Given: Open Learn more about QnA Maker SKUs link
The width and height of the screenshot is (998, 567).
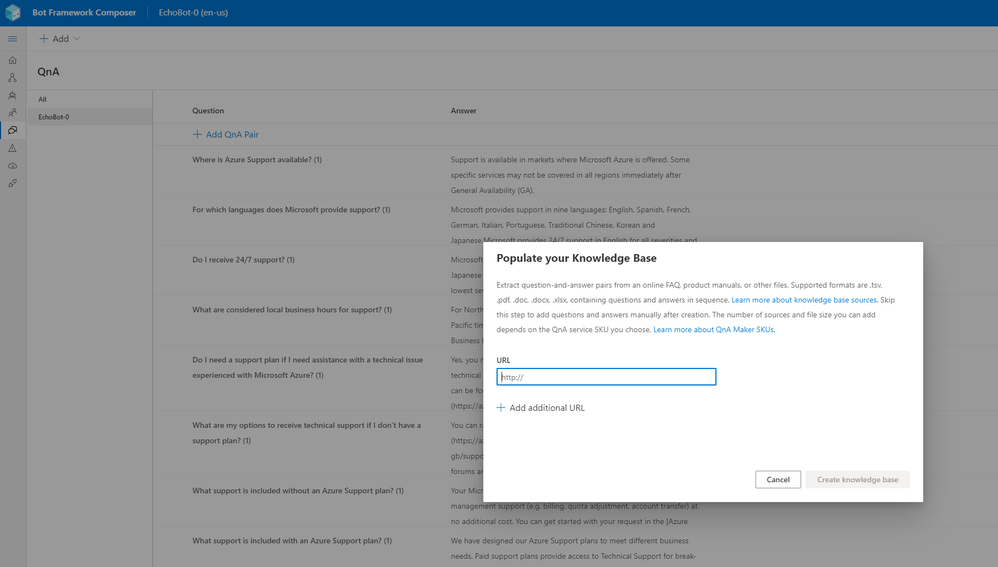Looking at the screenshot, I should pyautogui.click(x=713, y=330).
